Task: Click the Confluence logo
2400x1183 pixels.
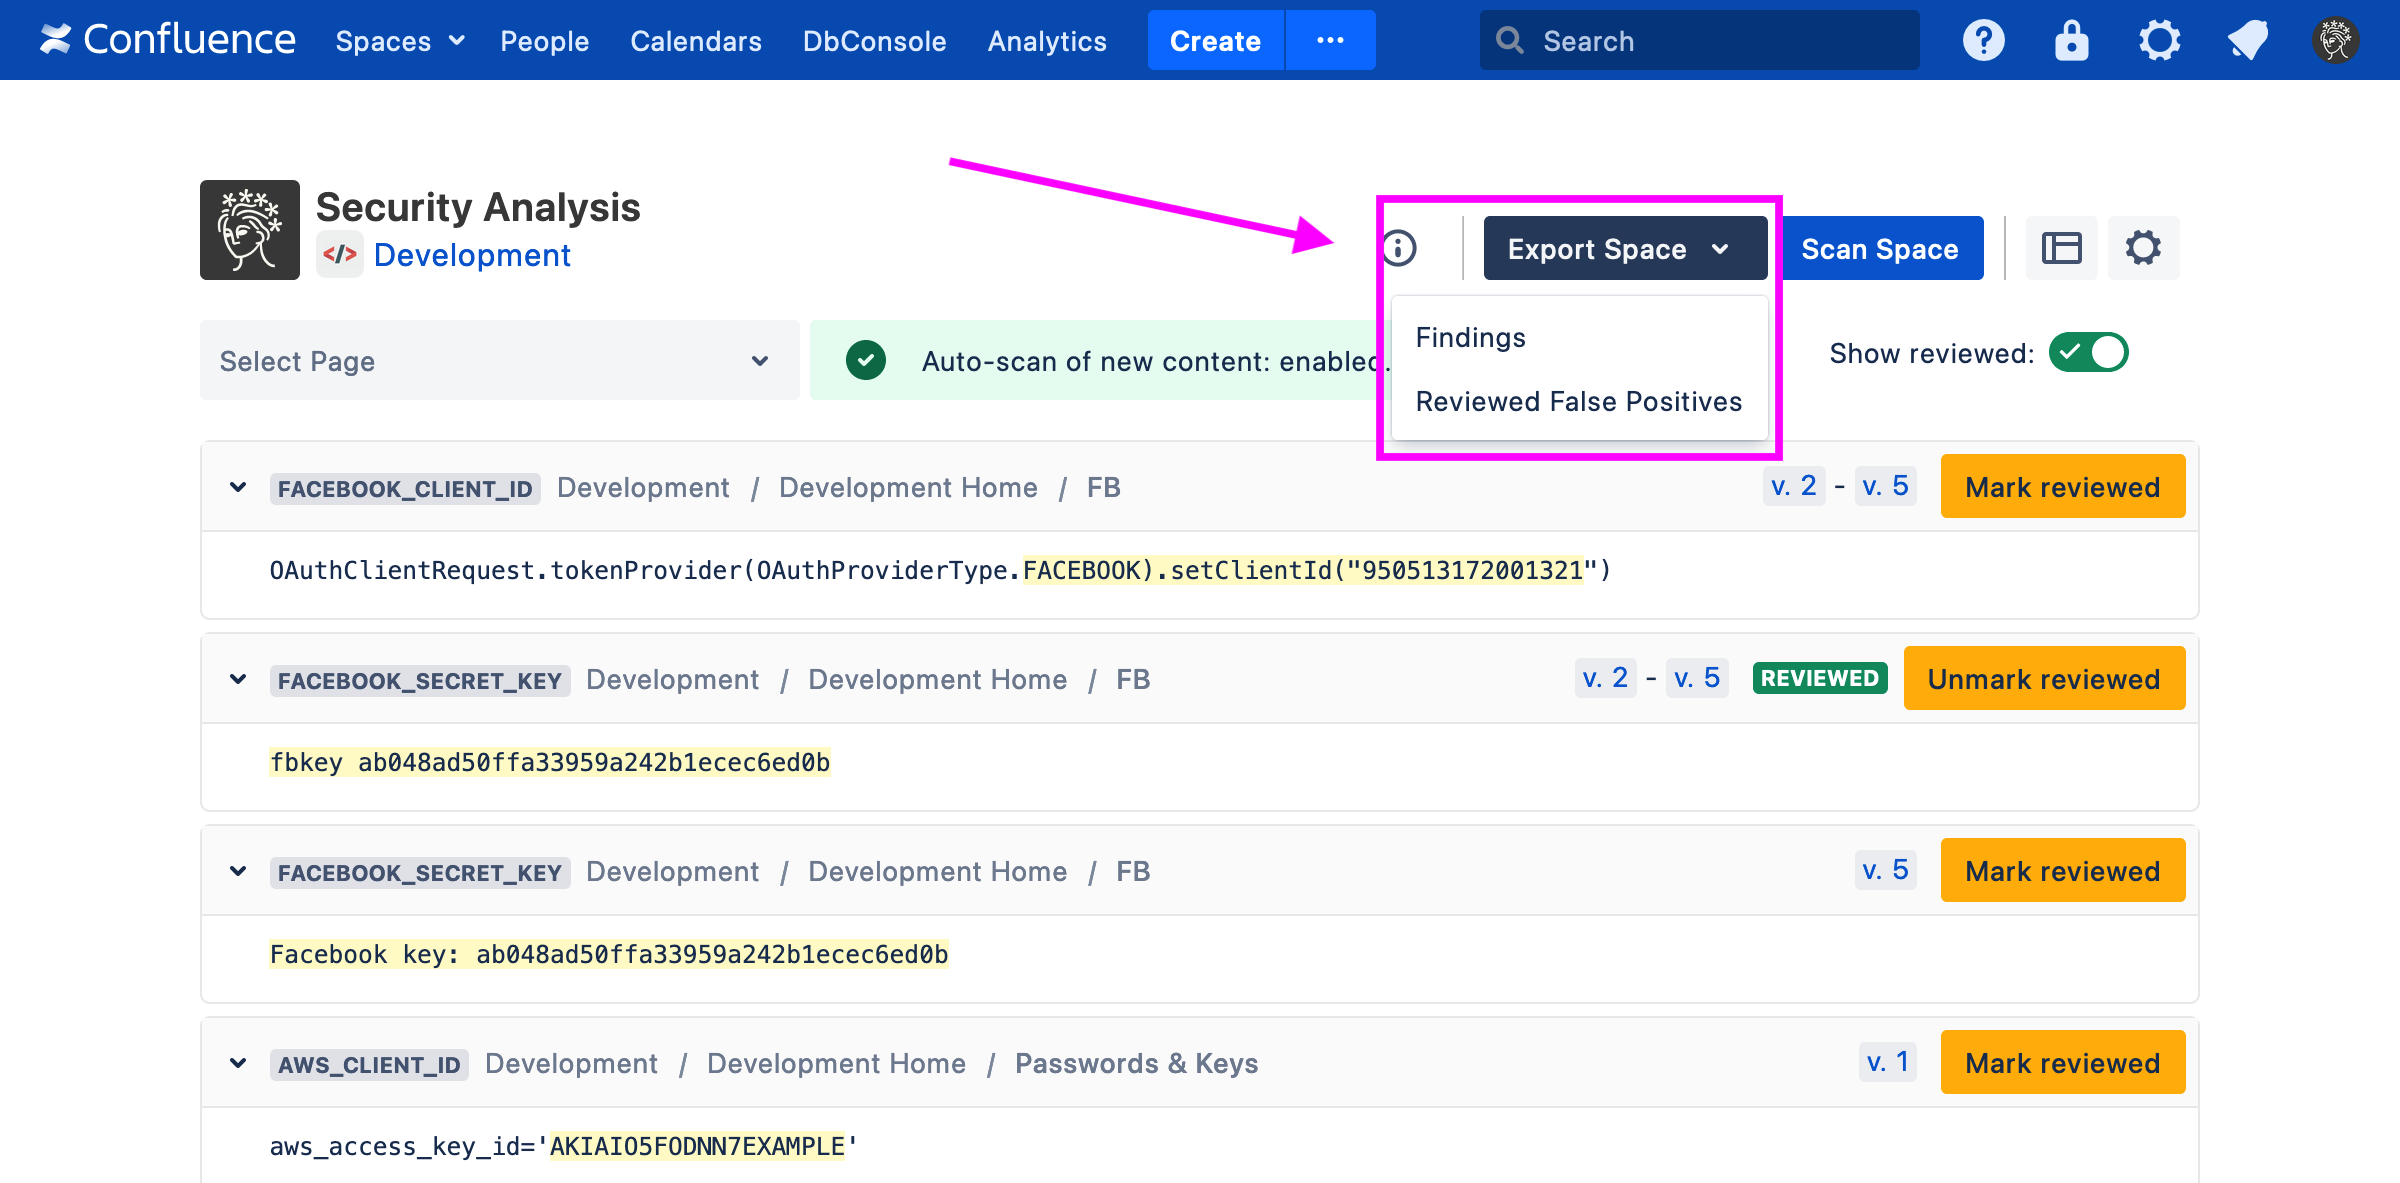Action: coord(167,40)
